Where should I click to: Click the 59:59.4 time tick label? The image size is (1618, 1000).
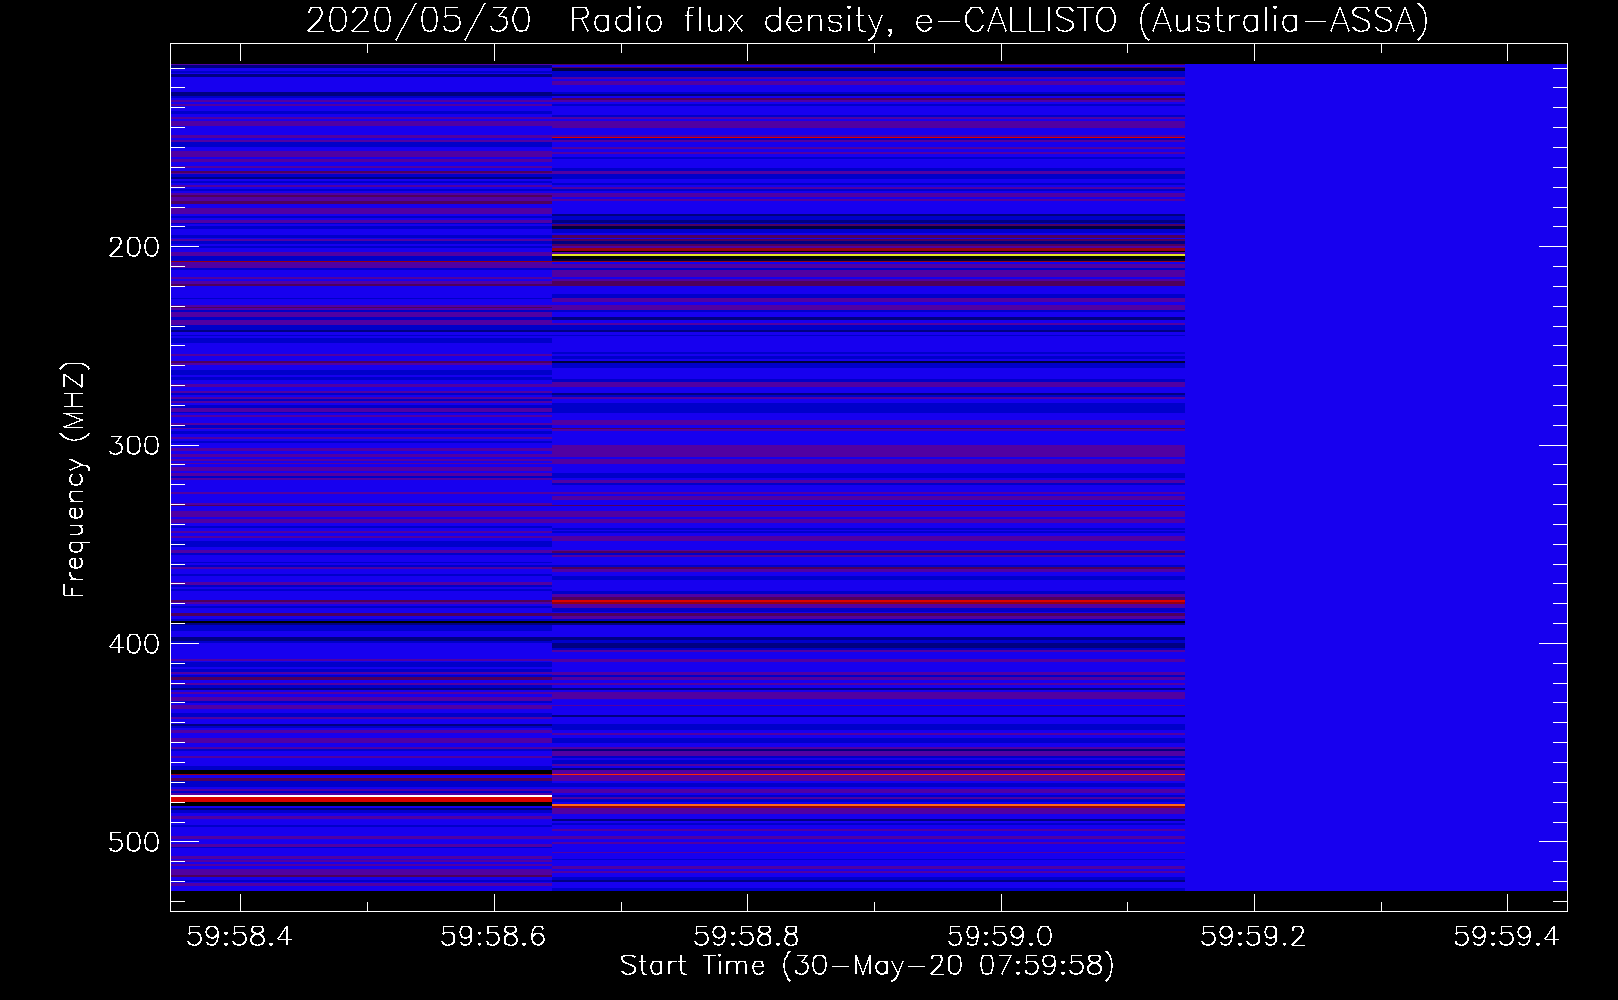1506,936
